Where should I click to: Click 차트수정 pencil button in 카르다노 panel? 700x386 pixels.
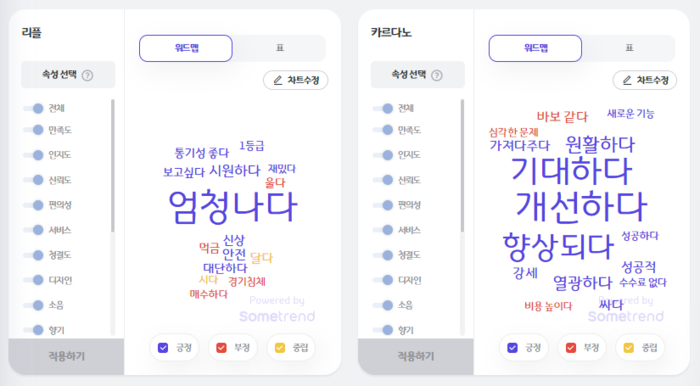coord(645,80)
